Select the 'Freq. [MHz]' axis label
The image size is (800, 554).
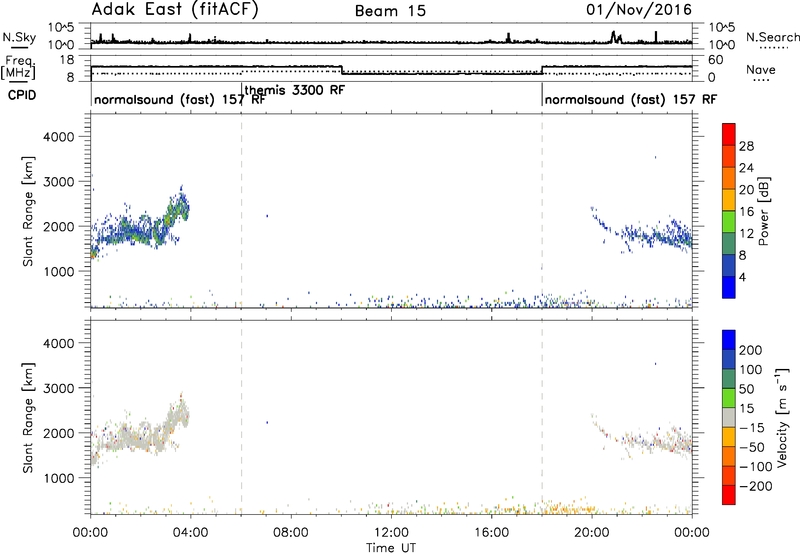[19, 68]
